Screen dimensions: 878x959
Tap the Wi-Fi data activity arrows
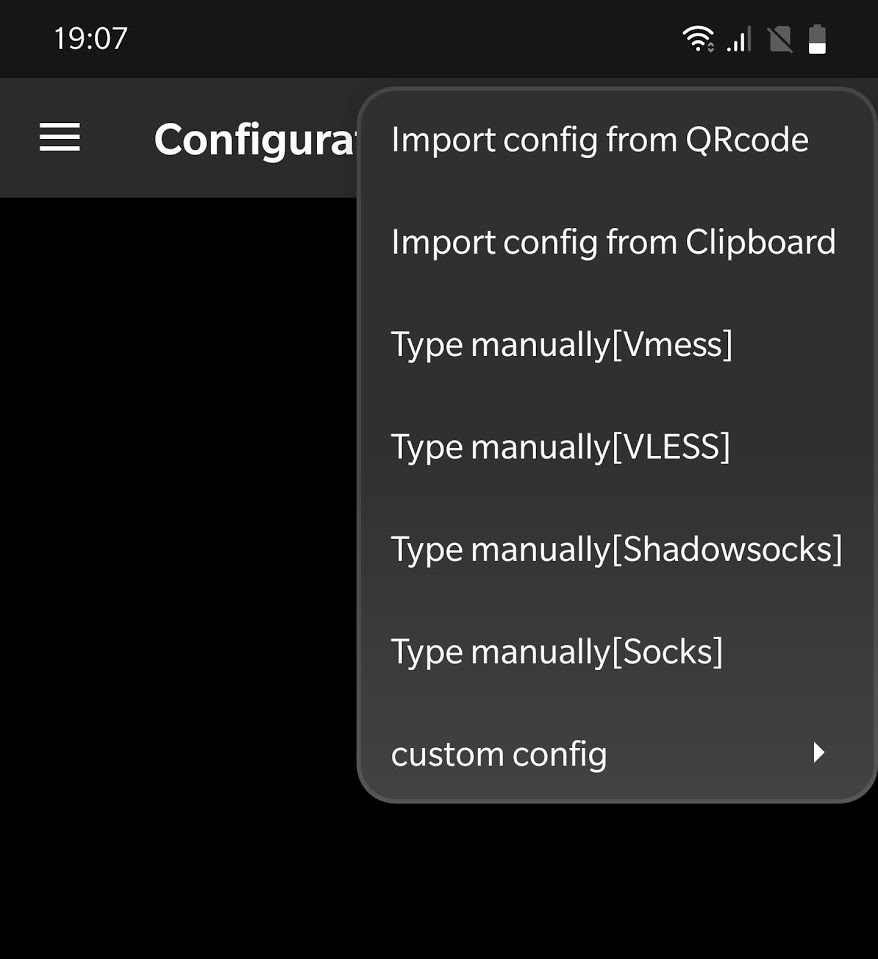pyautogui.click(x=710, y=46)
